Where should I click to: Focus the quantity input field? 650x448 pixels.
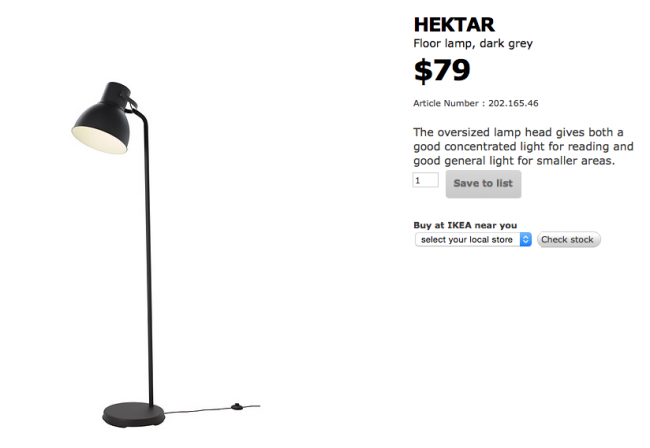pos(425,180)
